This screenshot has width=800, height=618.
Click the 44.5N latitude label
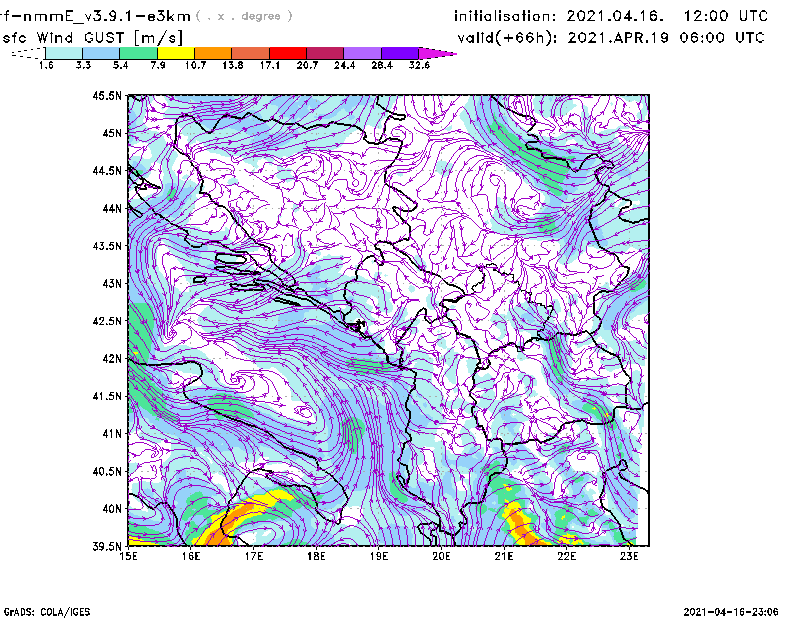pyautogui.click(x=107, y=170)
